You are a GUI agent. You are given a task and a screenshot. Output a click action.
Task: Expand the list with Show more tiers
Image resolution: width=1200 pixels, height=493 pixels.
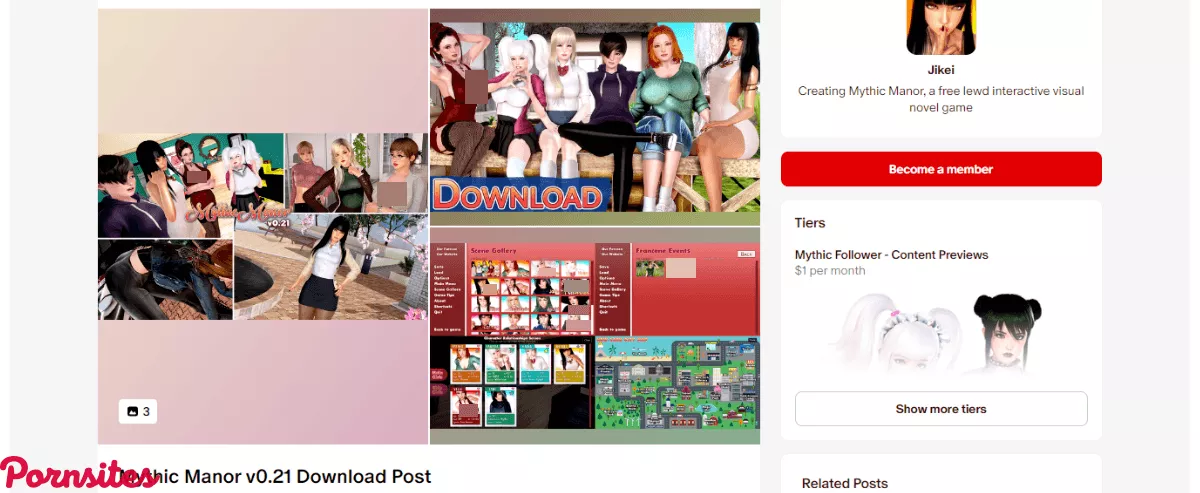pyautogui.click(x=940, y=409)
